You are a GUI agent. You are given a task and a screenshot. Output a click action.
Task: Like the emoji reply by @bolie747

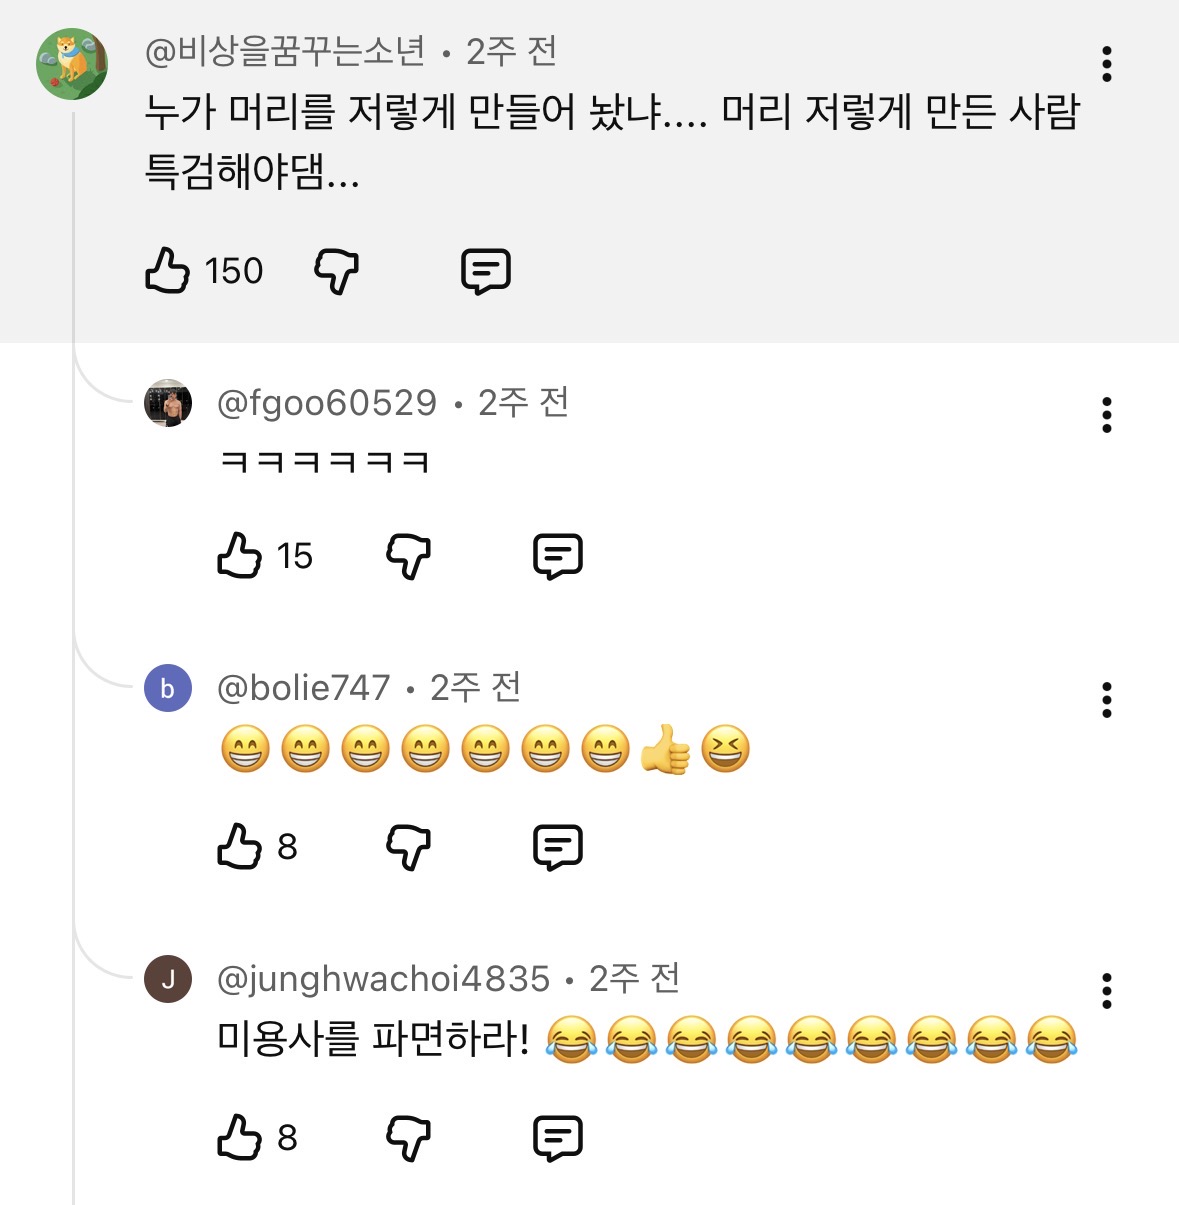(x=240, y=847)
